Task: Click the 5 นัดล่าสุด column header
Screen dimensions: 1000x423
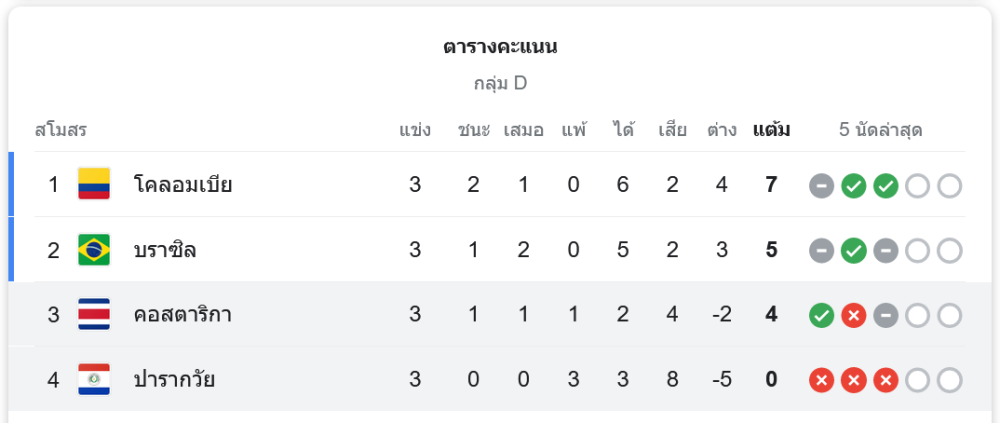Action: [881, 131]
